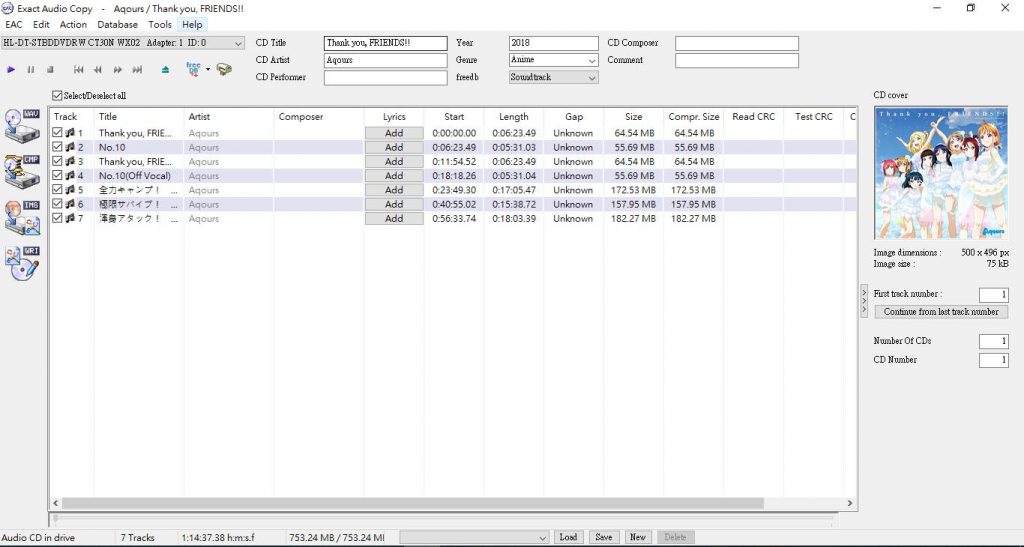Copy selected tracks compressed (CMP icon)
Image resolution: width=1024 pixels, height=547 pixels.
pos(23,172)
